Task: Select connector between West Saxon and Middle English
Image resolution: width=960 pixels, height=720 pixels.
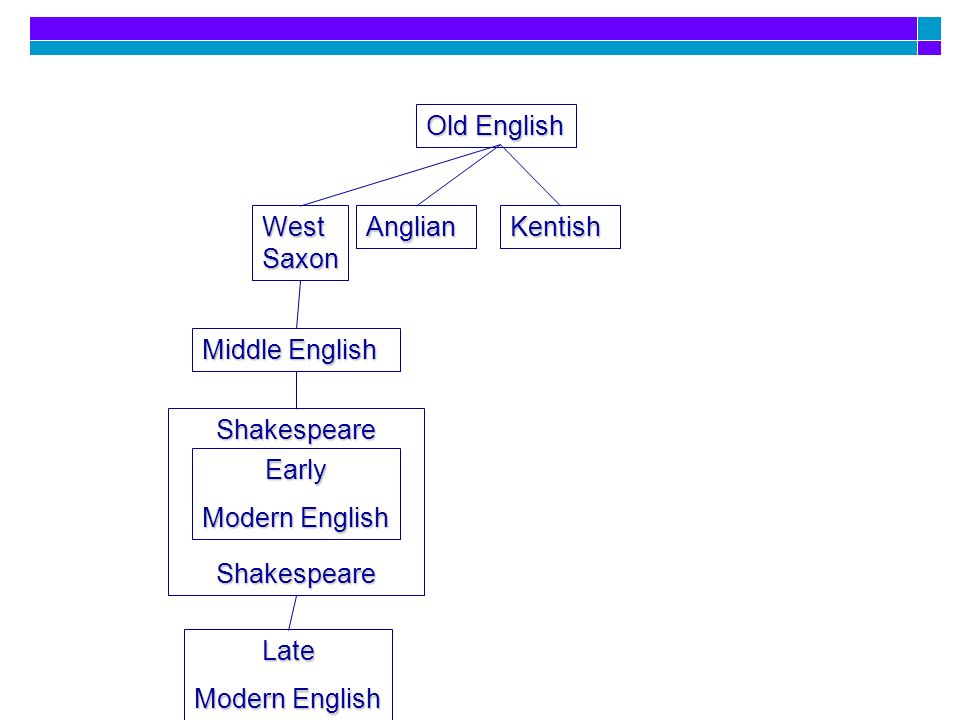Action: (x=299, y=304)
